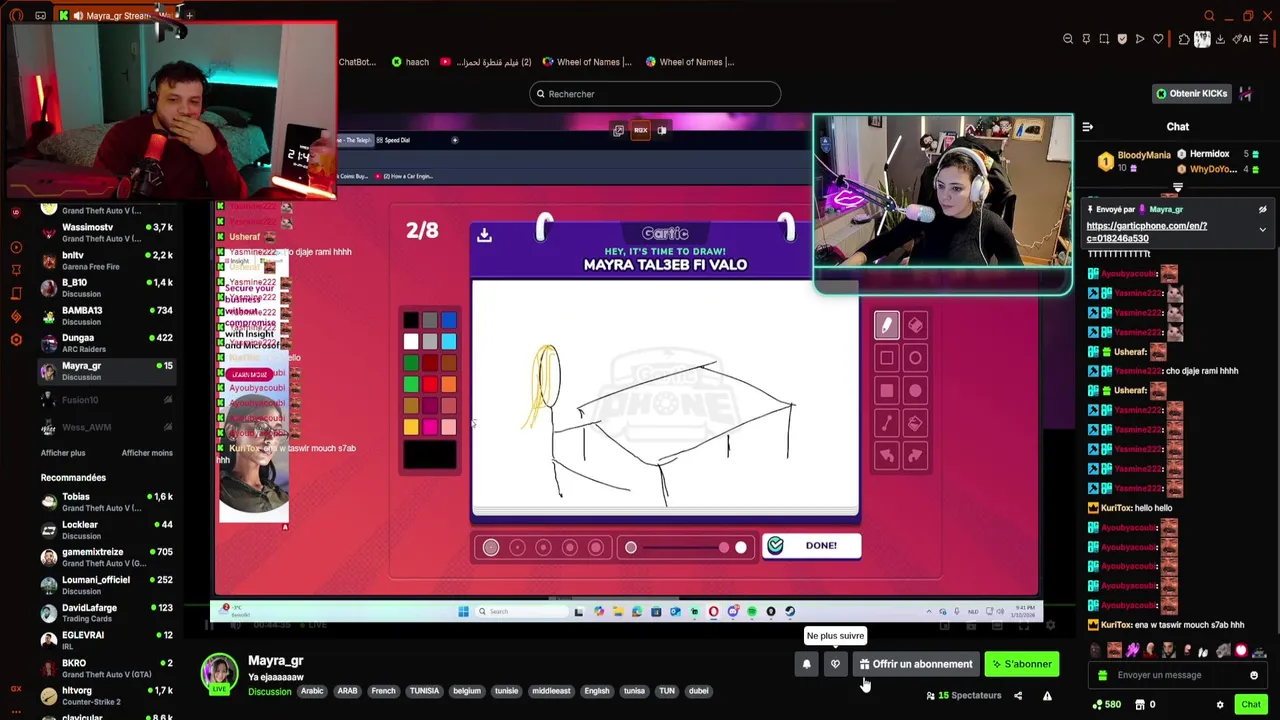Click Afficher plus in sidebar
The image size is (1280, 720).
[63, 453]
